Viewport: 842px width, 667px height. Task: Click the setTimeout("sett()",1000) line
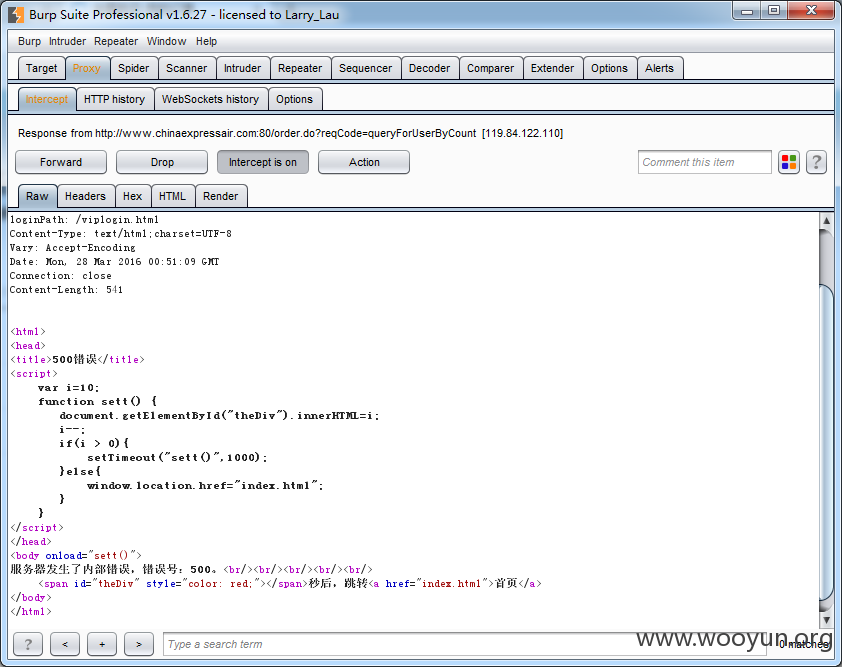(177, 458)
